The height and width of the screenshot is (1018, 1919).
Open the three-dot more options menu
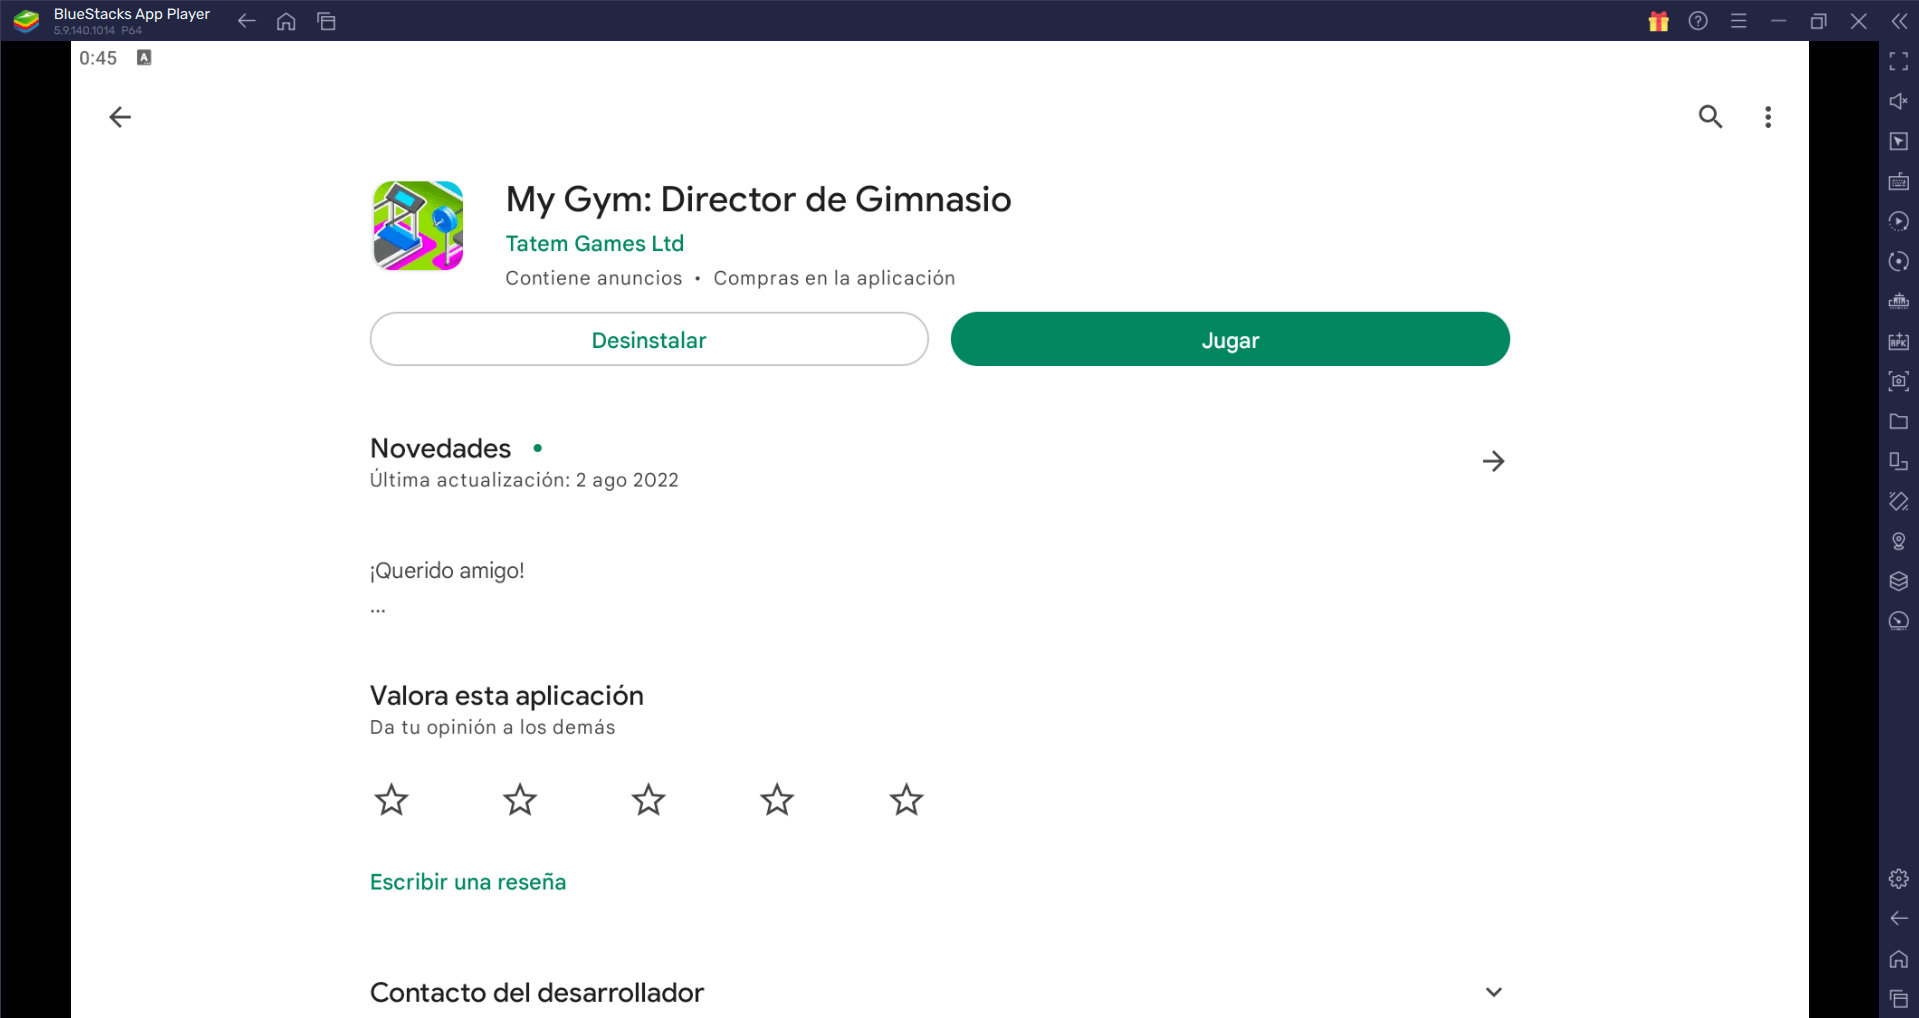1768,117
